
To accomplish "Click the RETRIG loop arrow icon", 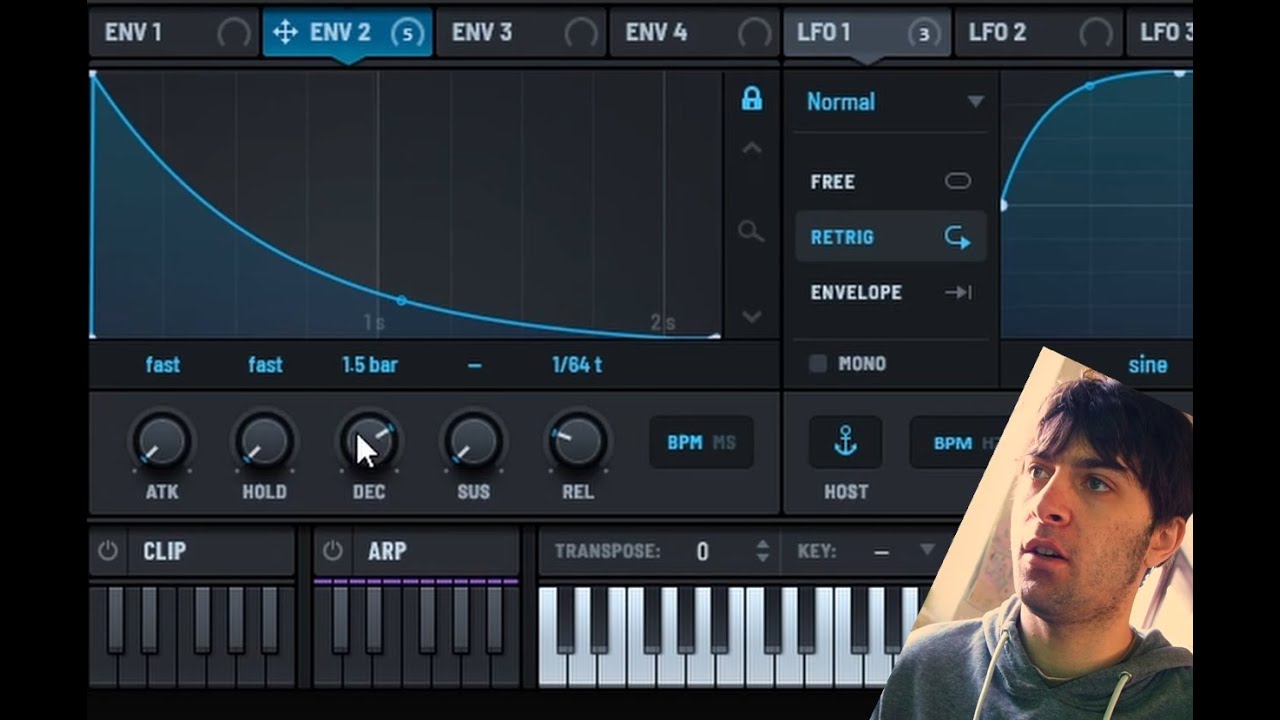I will pos(958,237).
